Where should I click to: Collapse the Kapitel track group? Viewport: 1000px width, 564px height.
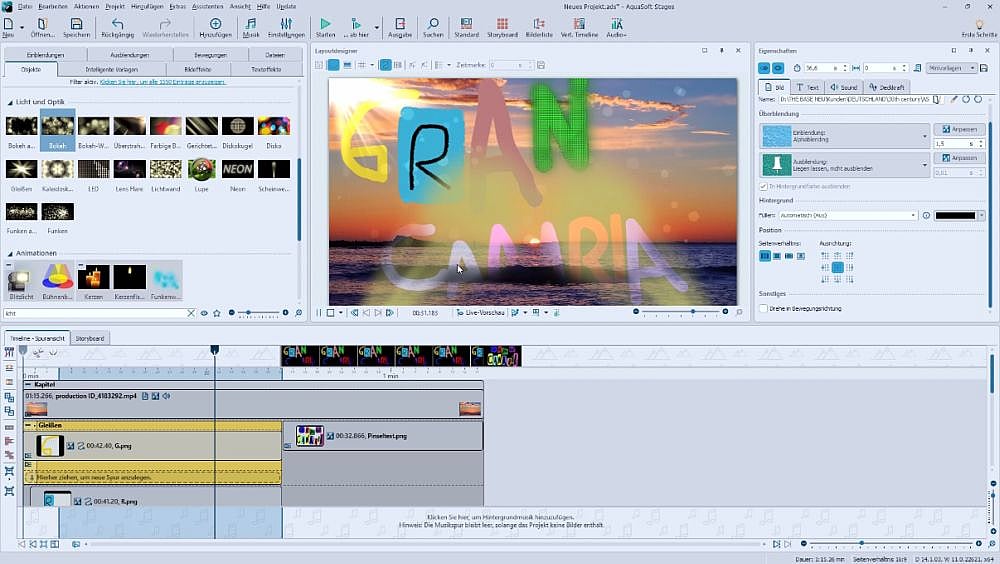coord(28,384)
